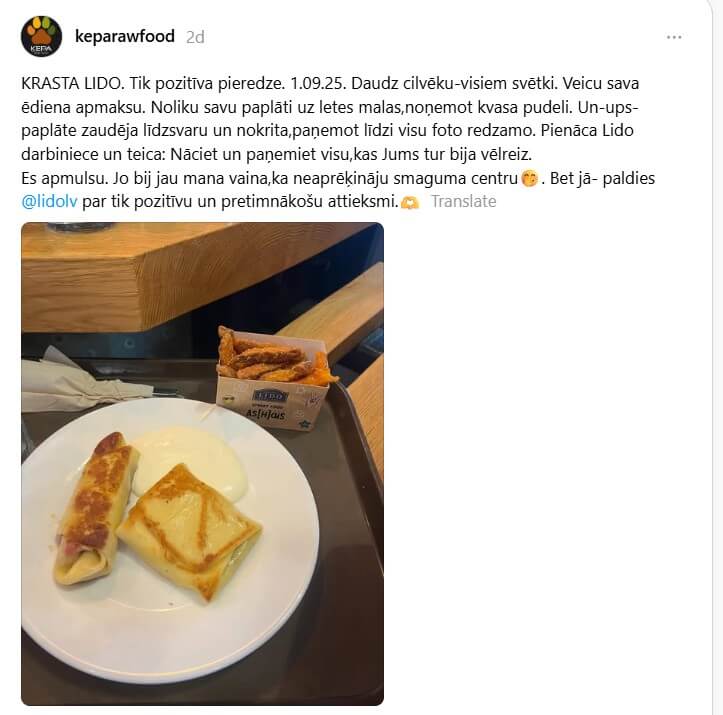Click the sweet potato fries in photo

click(274, 357)
